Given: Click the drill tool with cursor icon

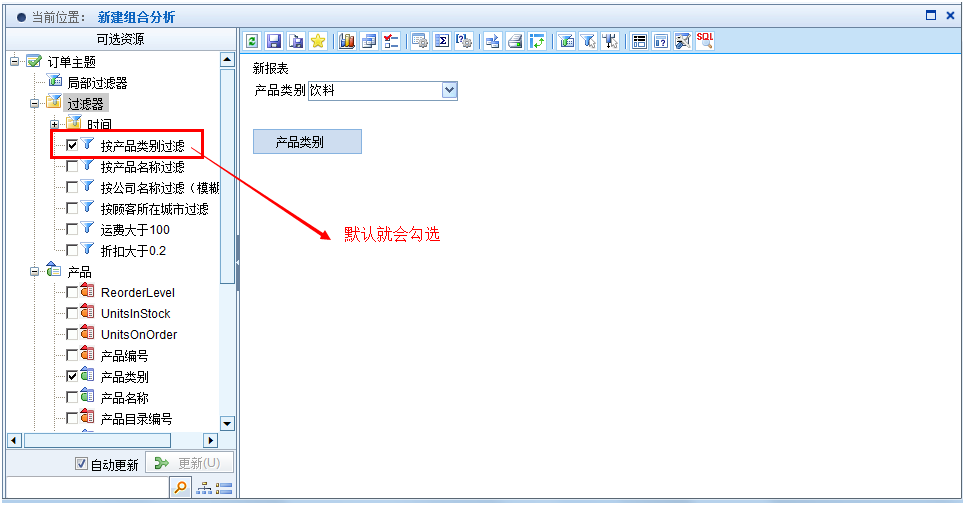Looking at the screenshot, I should [610, 41].
